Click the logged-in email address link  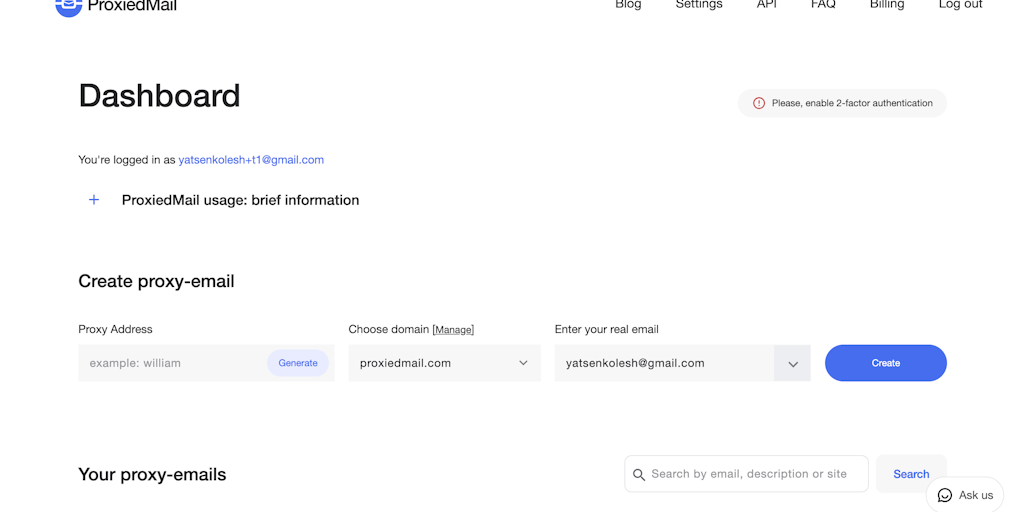click(251, 160)
